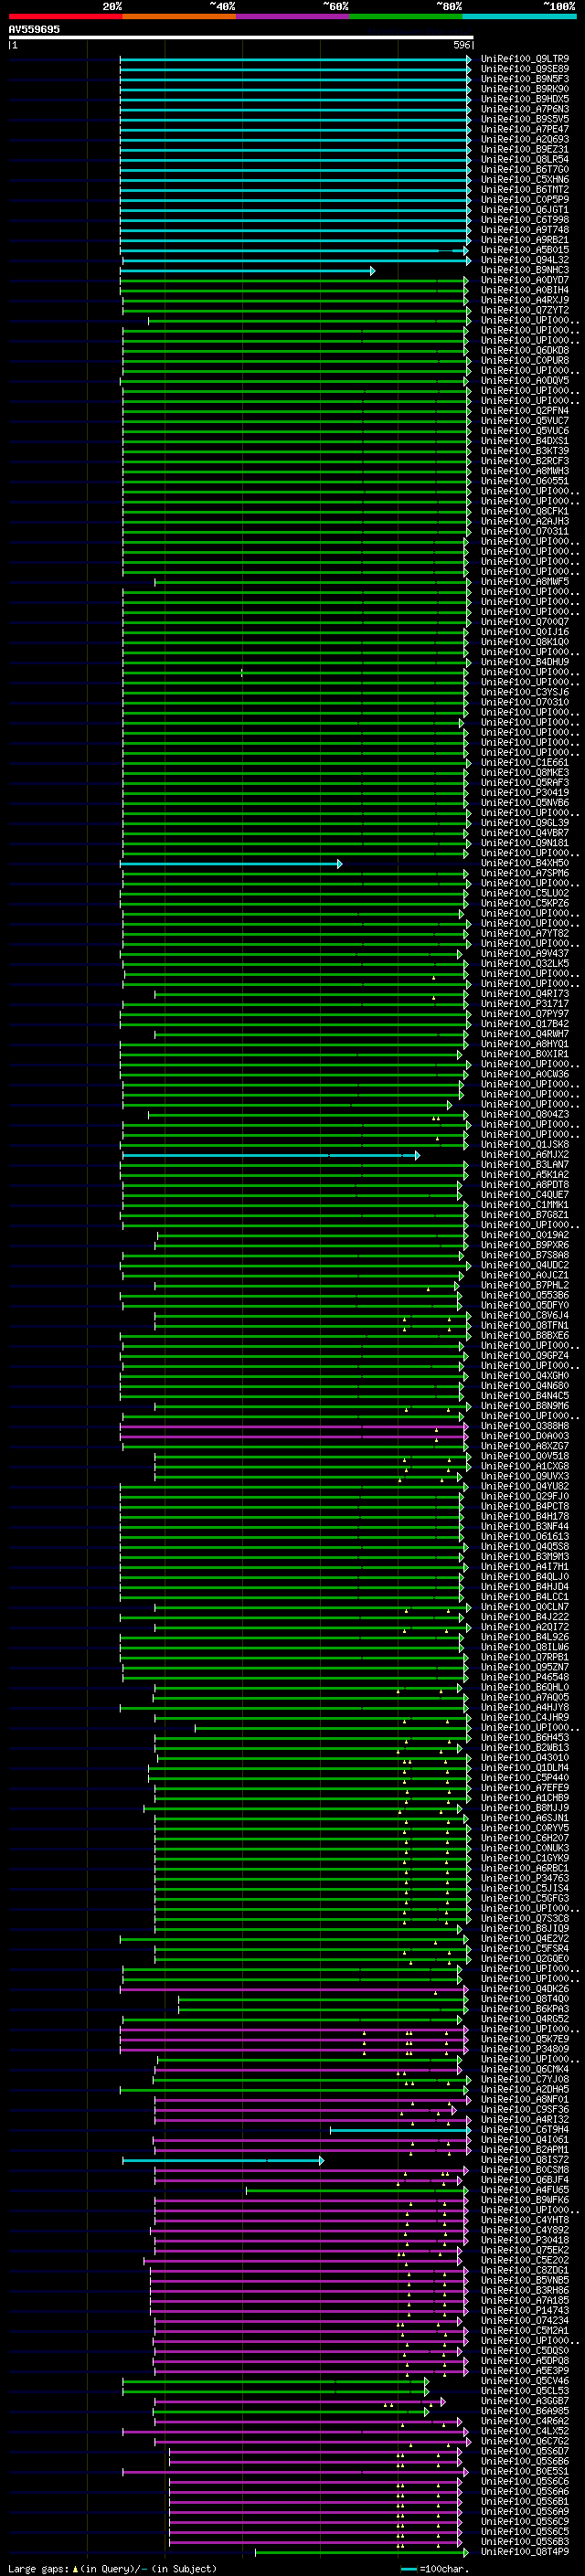
Task: Click the red 20% identity legend segment
Action: 65,16
